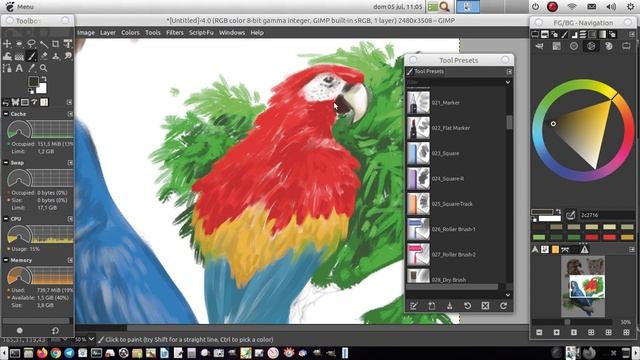Open the Filters menu
The height and width of the screenshot is (360, 640).
point(175,33)
